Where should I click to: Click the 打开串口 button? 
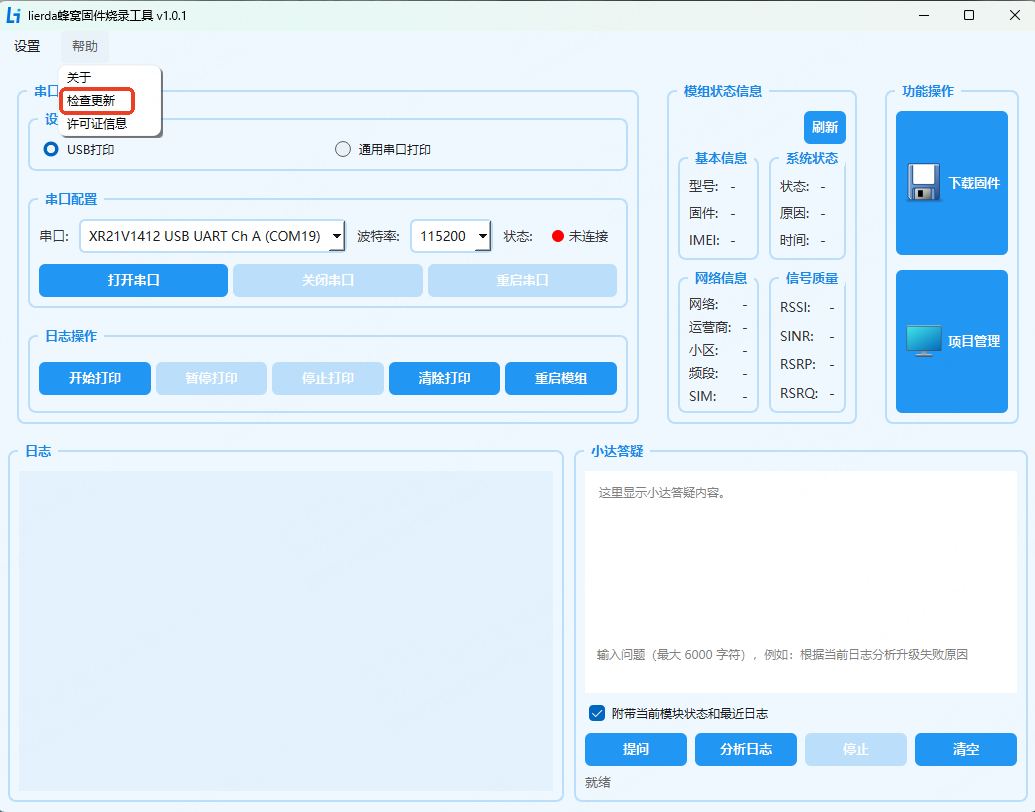coord(133,280)
